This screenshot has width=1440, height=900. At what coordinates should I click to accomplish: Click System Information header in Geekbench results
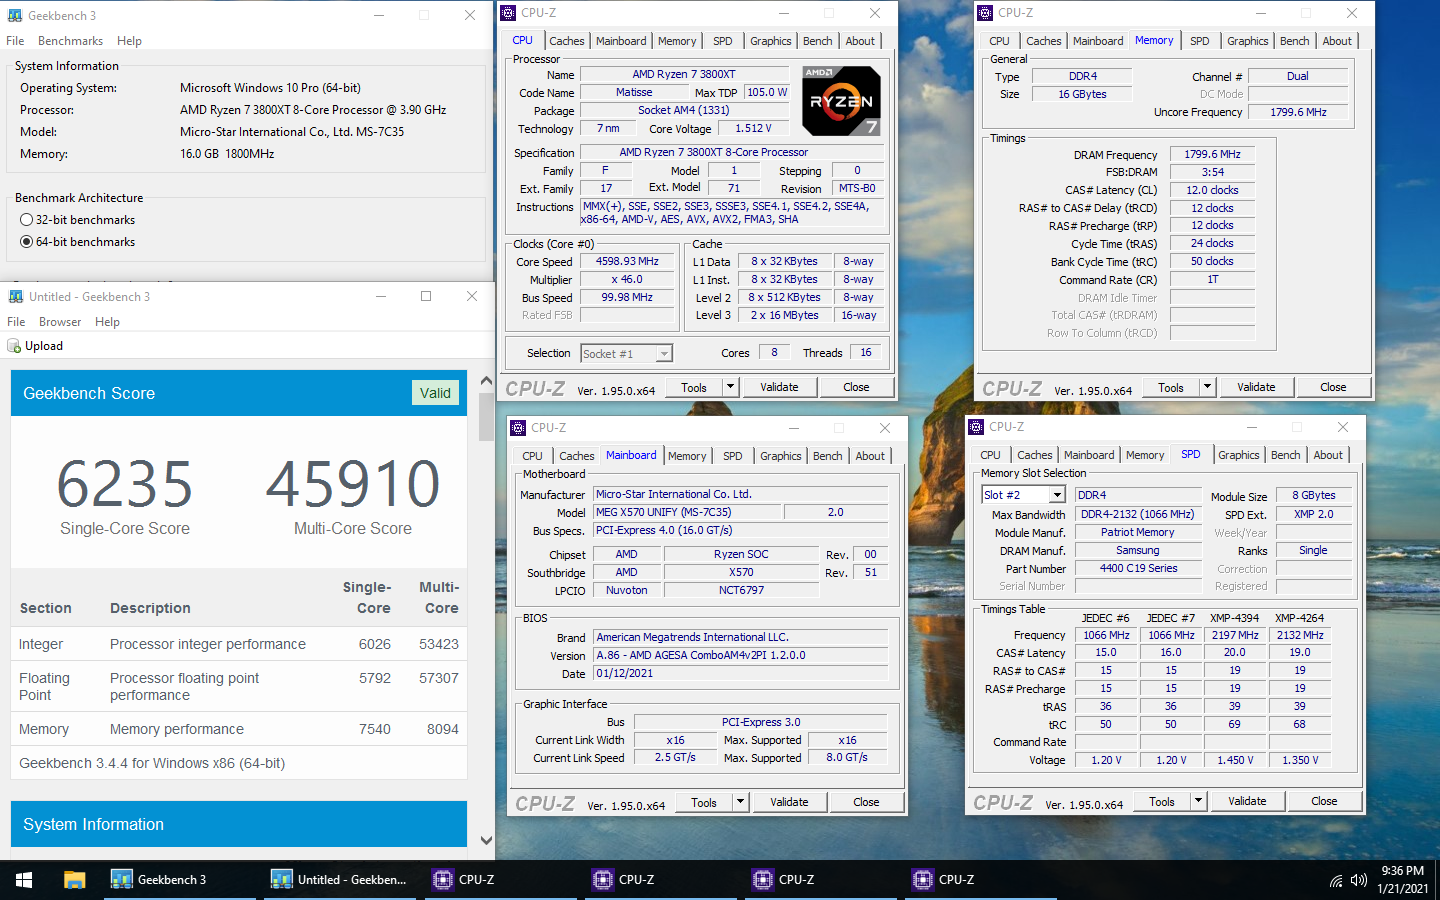coord(239,824)
